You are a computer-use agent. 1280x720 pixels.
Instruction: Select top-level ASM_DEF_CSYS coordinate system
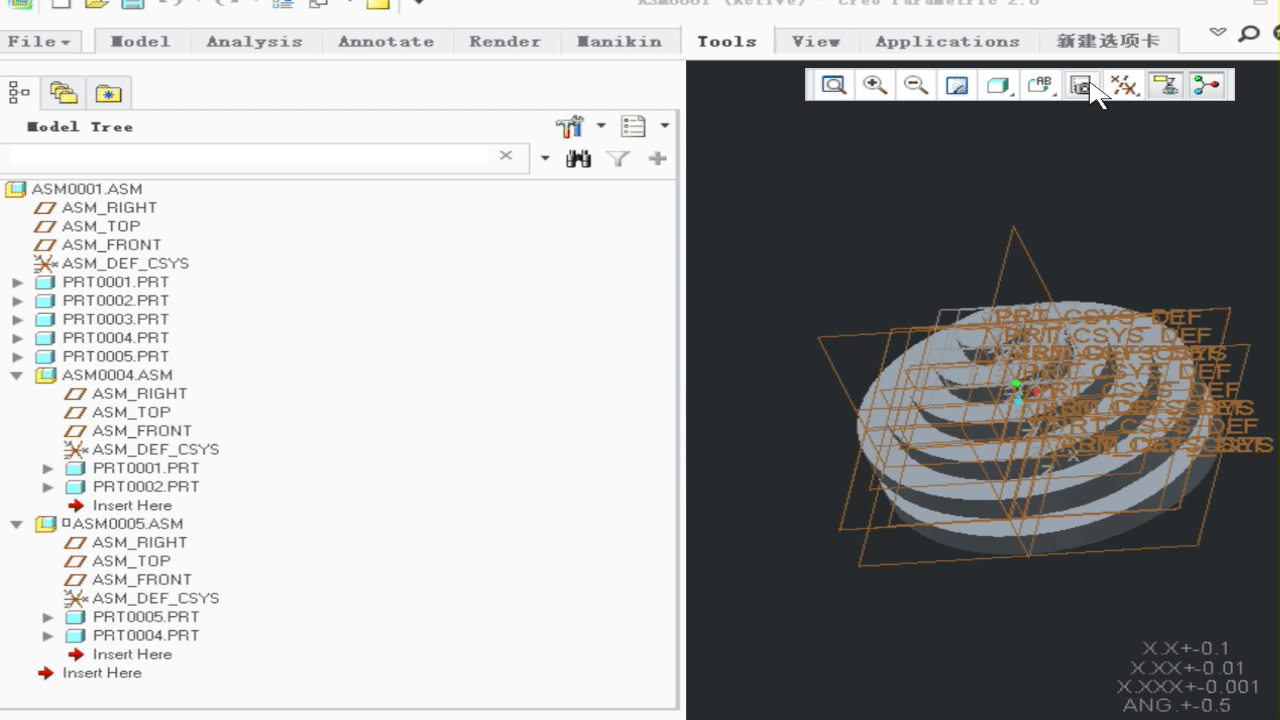pyautogui.click(x=125, y=263)
